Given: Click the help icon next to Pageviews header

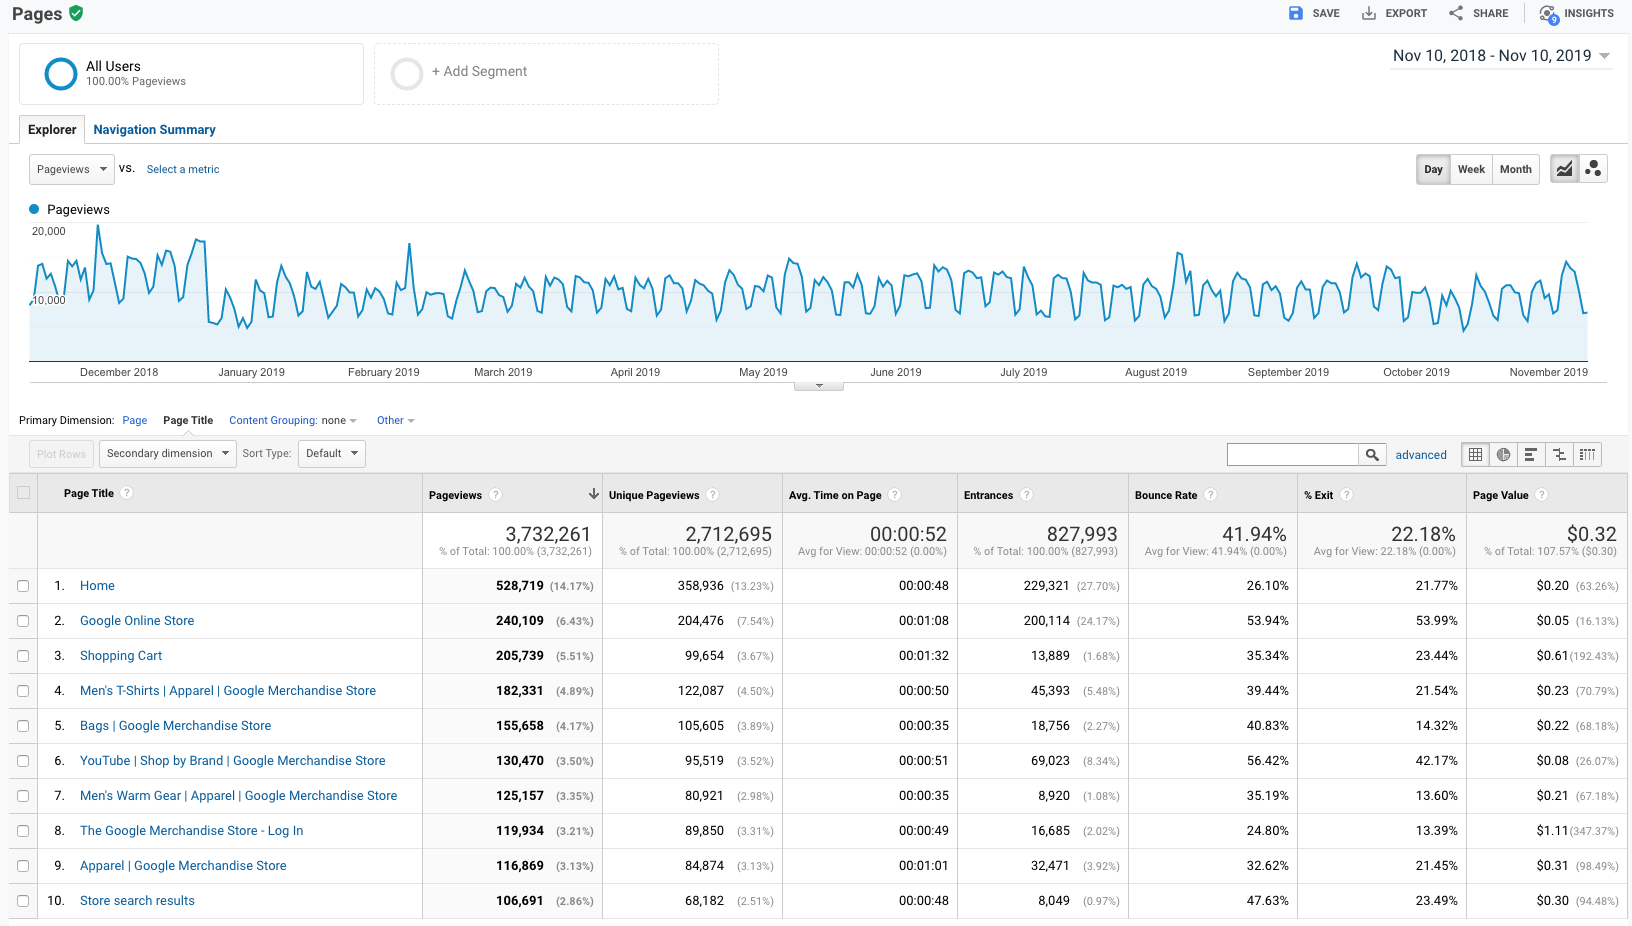Looking at the screenshot, I should point(496,495).
